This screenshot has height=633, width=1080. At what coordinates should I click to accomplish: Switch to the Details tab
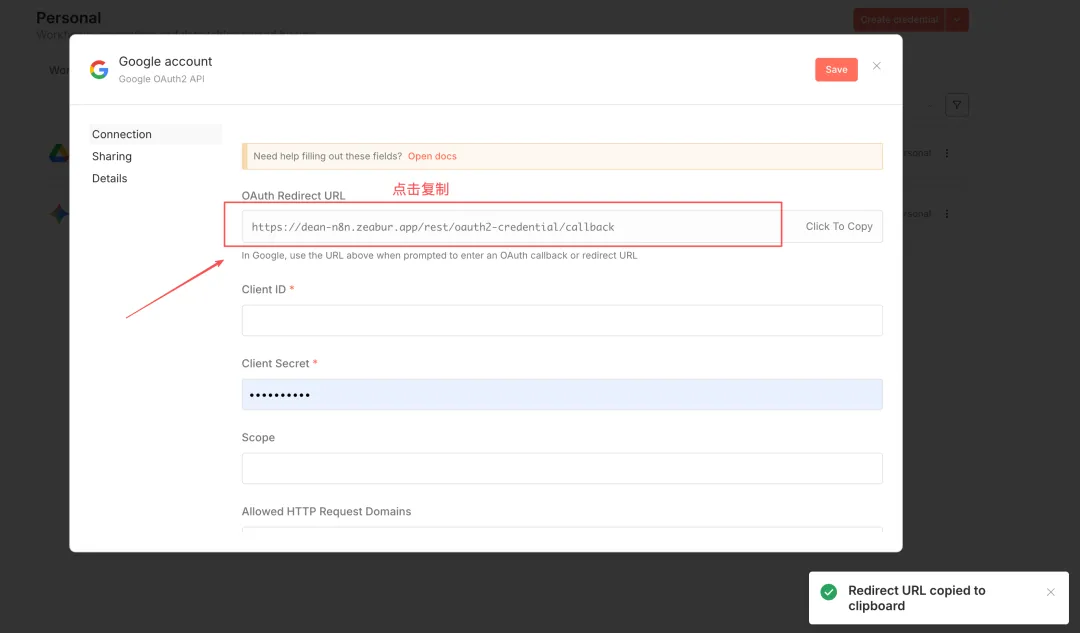coord(110,178)
